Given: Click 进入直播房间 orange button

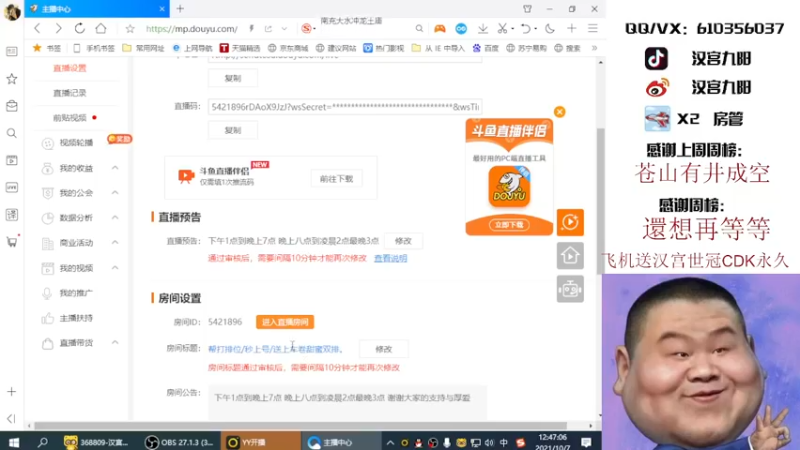Looking at the screenshot, I should 285,322.
